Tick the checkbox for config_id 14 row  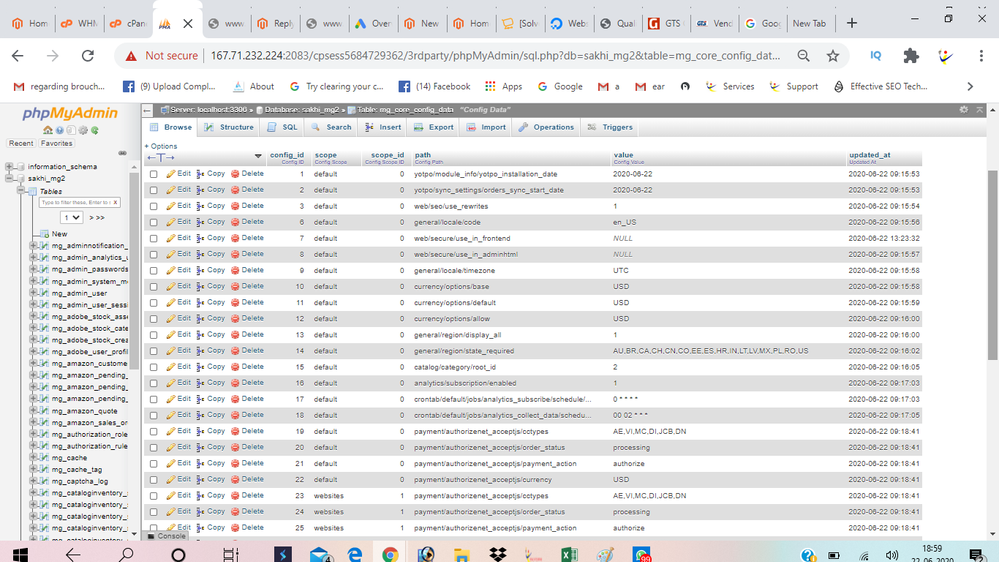(x=153, y=351)
